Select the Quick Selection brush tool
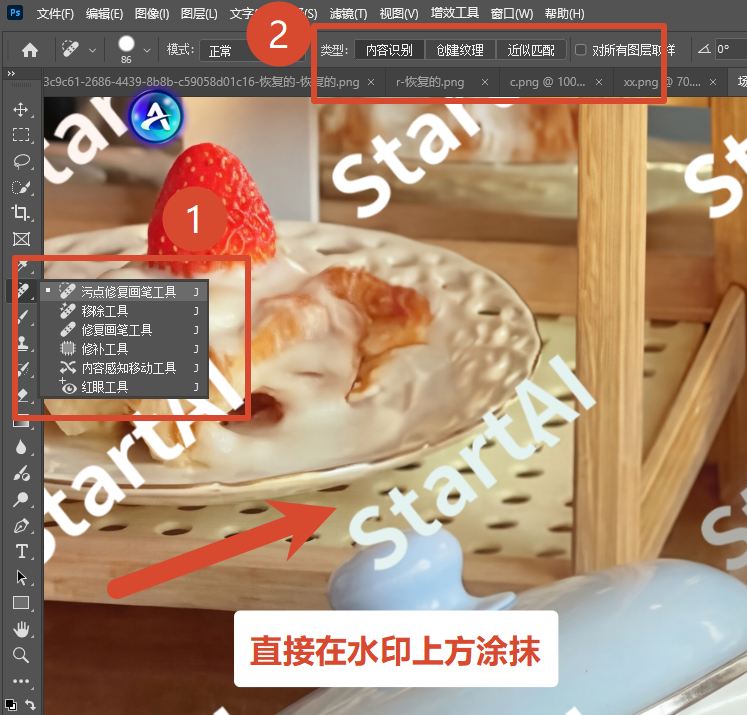 point(21,187)
